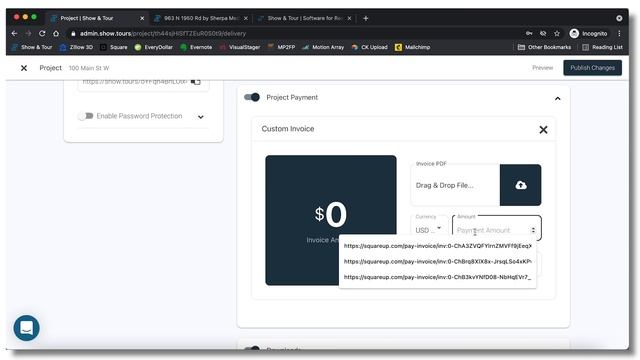Viewport: 640px width, 360px height.
Task: Open the Reading List
Action: click(x=602, y=47)
